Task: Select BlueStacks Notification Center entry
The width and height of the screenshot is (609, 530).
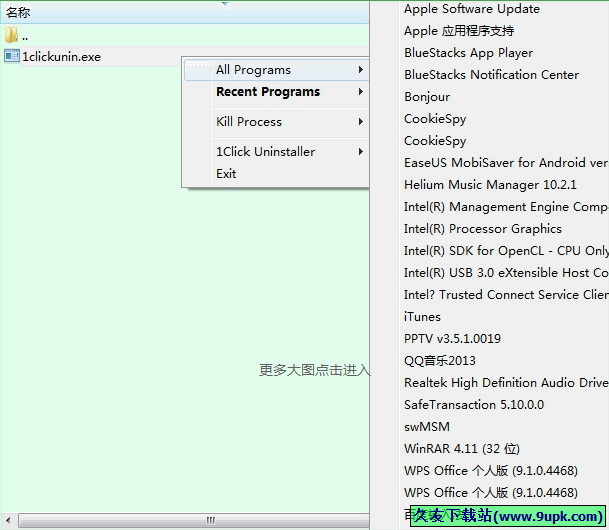Action: point(491,75)
